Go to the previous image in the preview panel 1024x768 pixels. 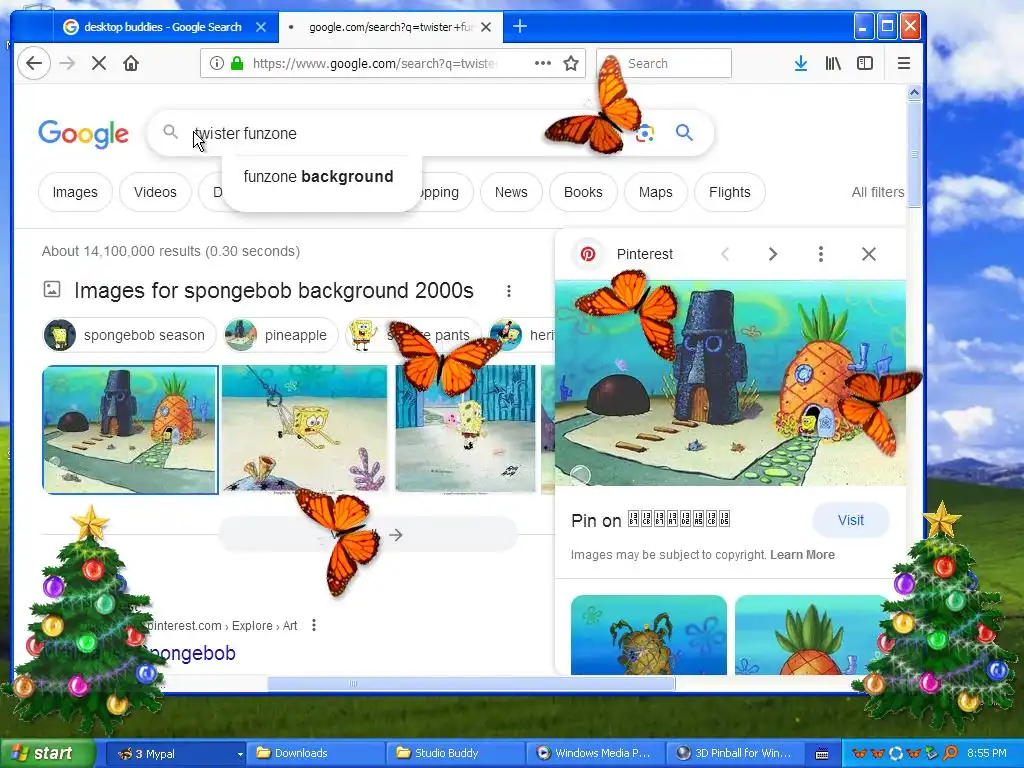(725, 254)
